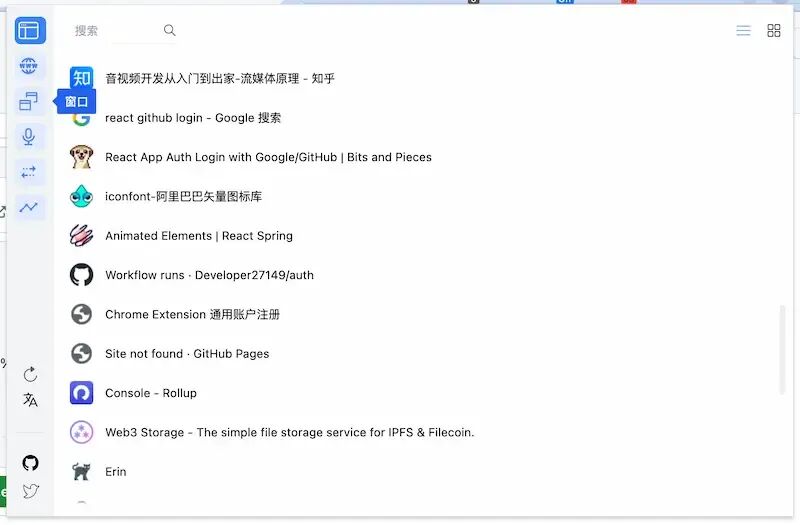Screen dimensions: 800x525
Task: Click the Web3 Storage favicon
Action: click(x=82, y=432)
